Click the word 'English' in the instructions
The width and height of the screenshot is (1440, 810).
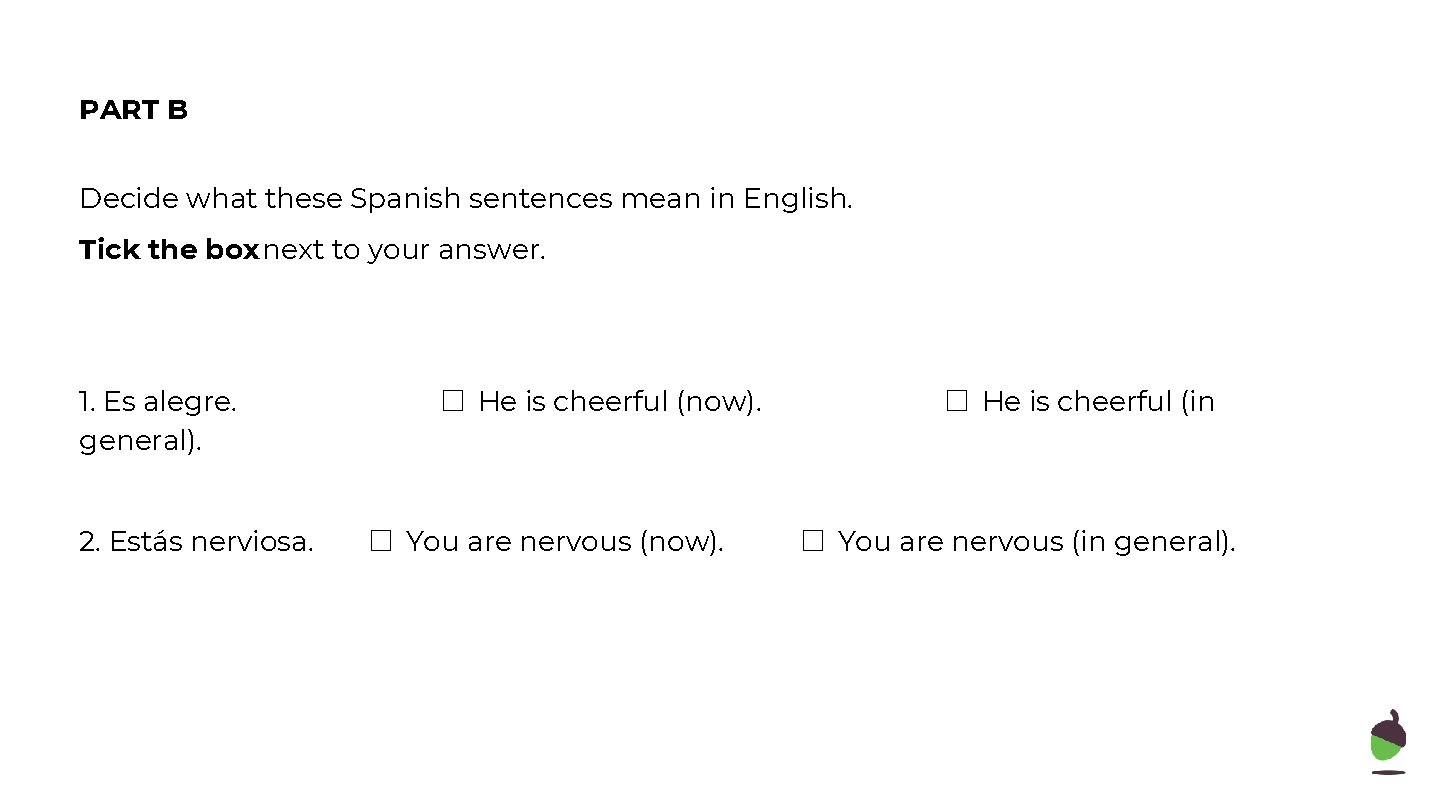pos(797,199)
